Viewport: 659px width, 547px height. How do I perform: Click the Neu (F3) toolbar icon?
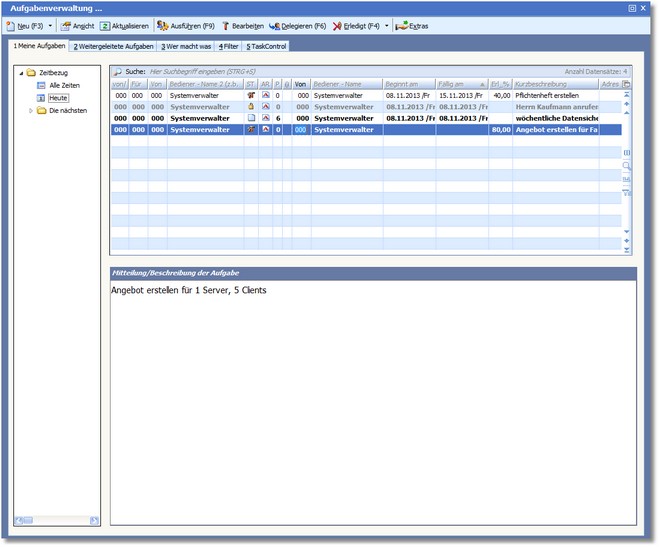coord(11,26)
